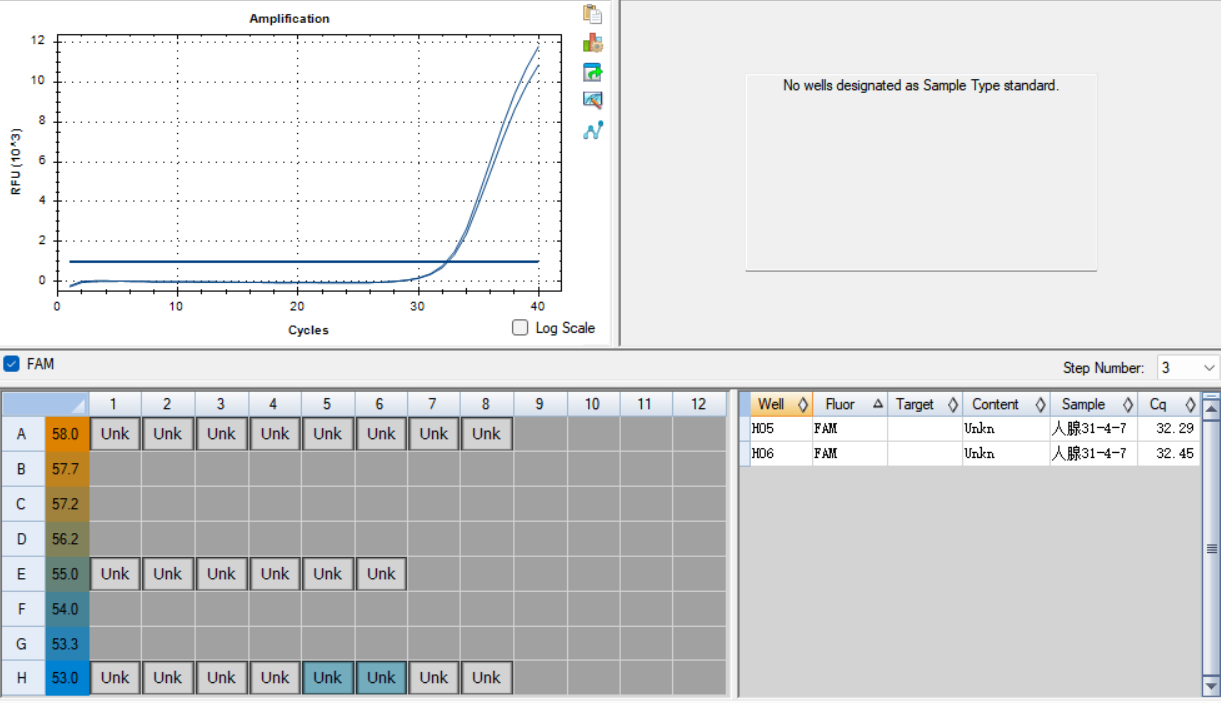Select plate column 1 header

tap(115, 404)
